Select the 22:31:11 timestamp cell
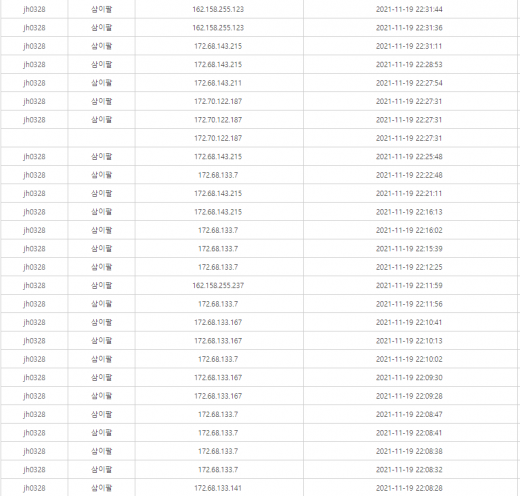The height and width of the screenshot is (496, 520). point(409,46)
